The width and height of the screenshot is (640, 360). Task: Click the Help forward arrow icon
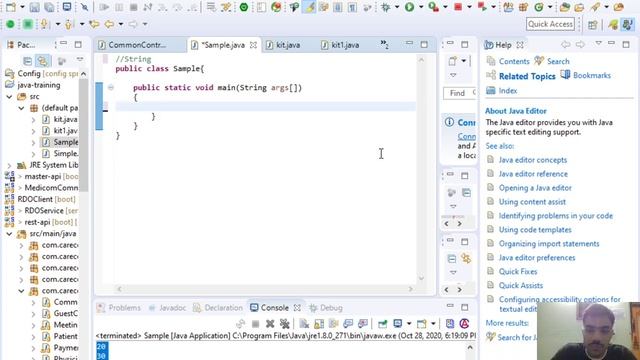click(580, 44)
